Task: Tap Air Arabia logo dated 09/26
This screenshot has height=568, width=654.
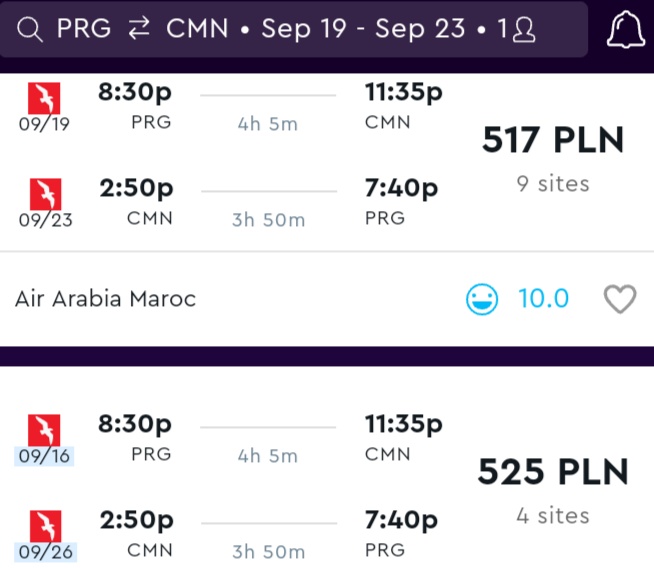Action: [x=45, y=526]
